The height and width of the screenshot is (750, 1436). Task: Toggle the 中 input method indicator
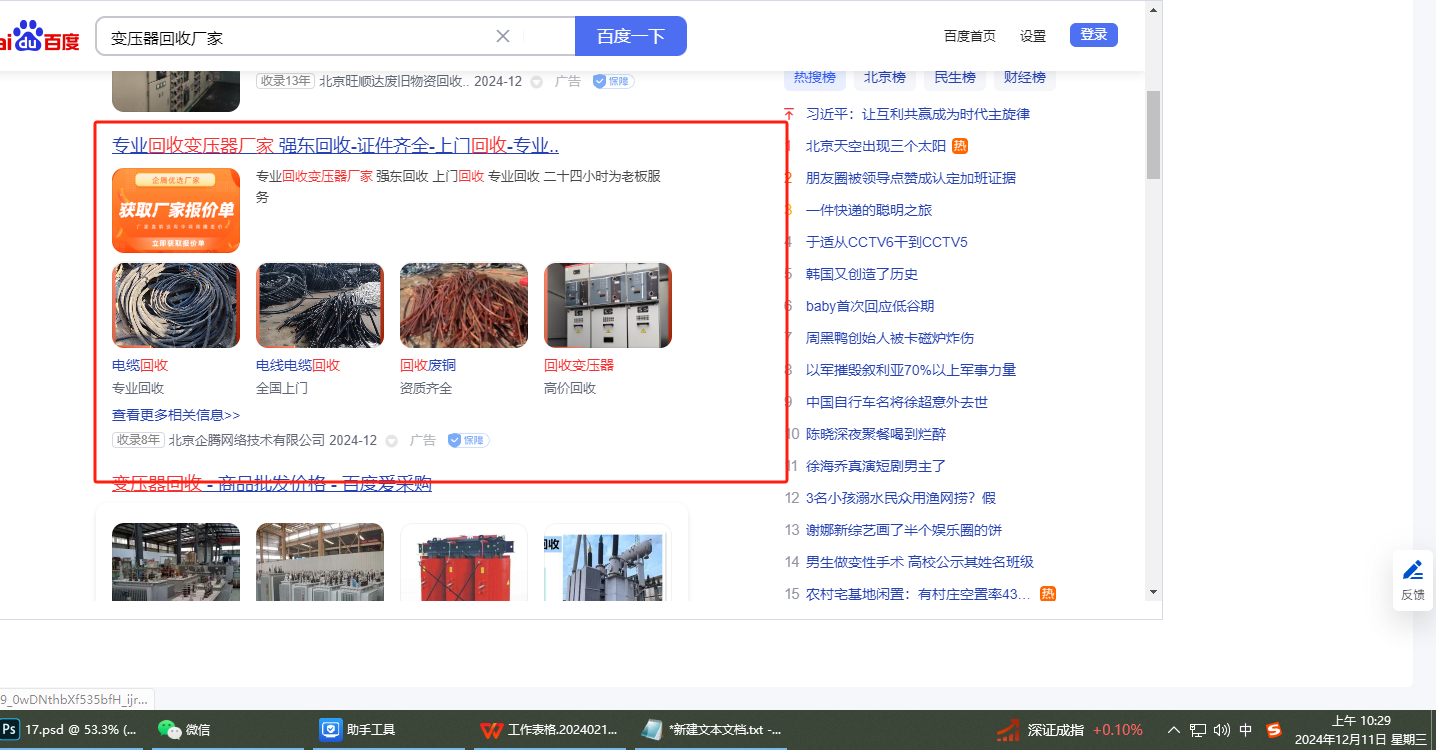pyautogui.click(x=1246, y=730)
